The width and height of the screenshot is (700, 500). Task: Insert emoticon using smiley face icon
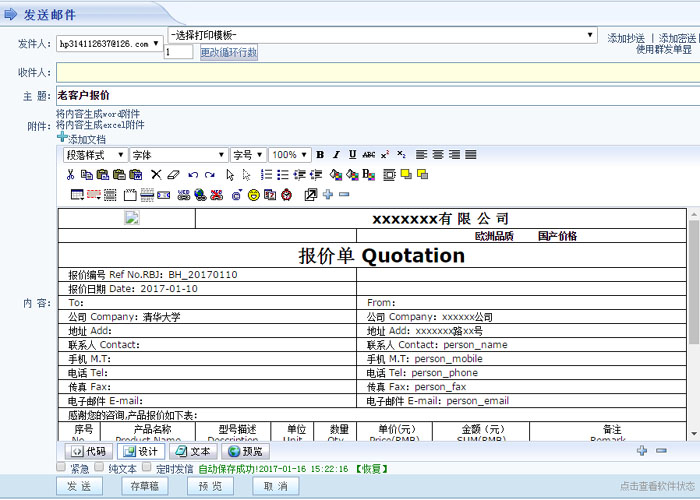pyautogui.click(x=253, y=194)
